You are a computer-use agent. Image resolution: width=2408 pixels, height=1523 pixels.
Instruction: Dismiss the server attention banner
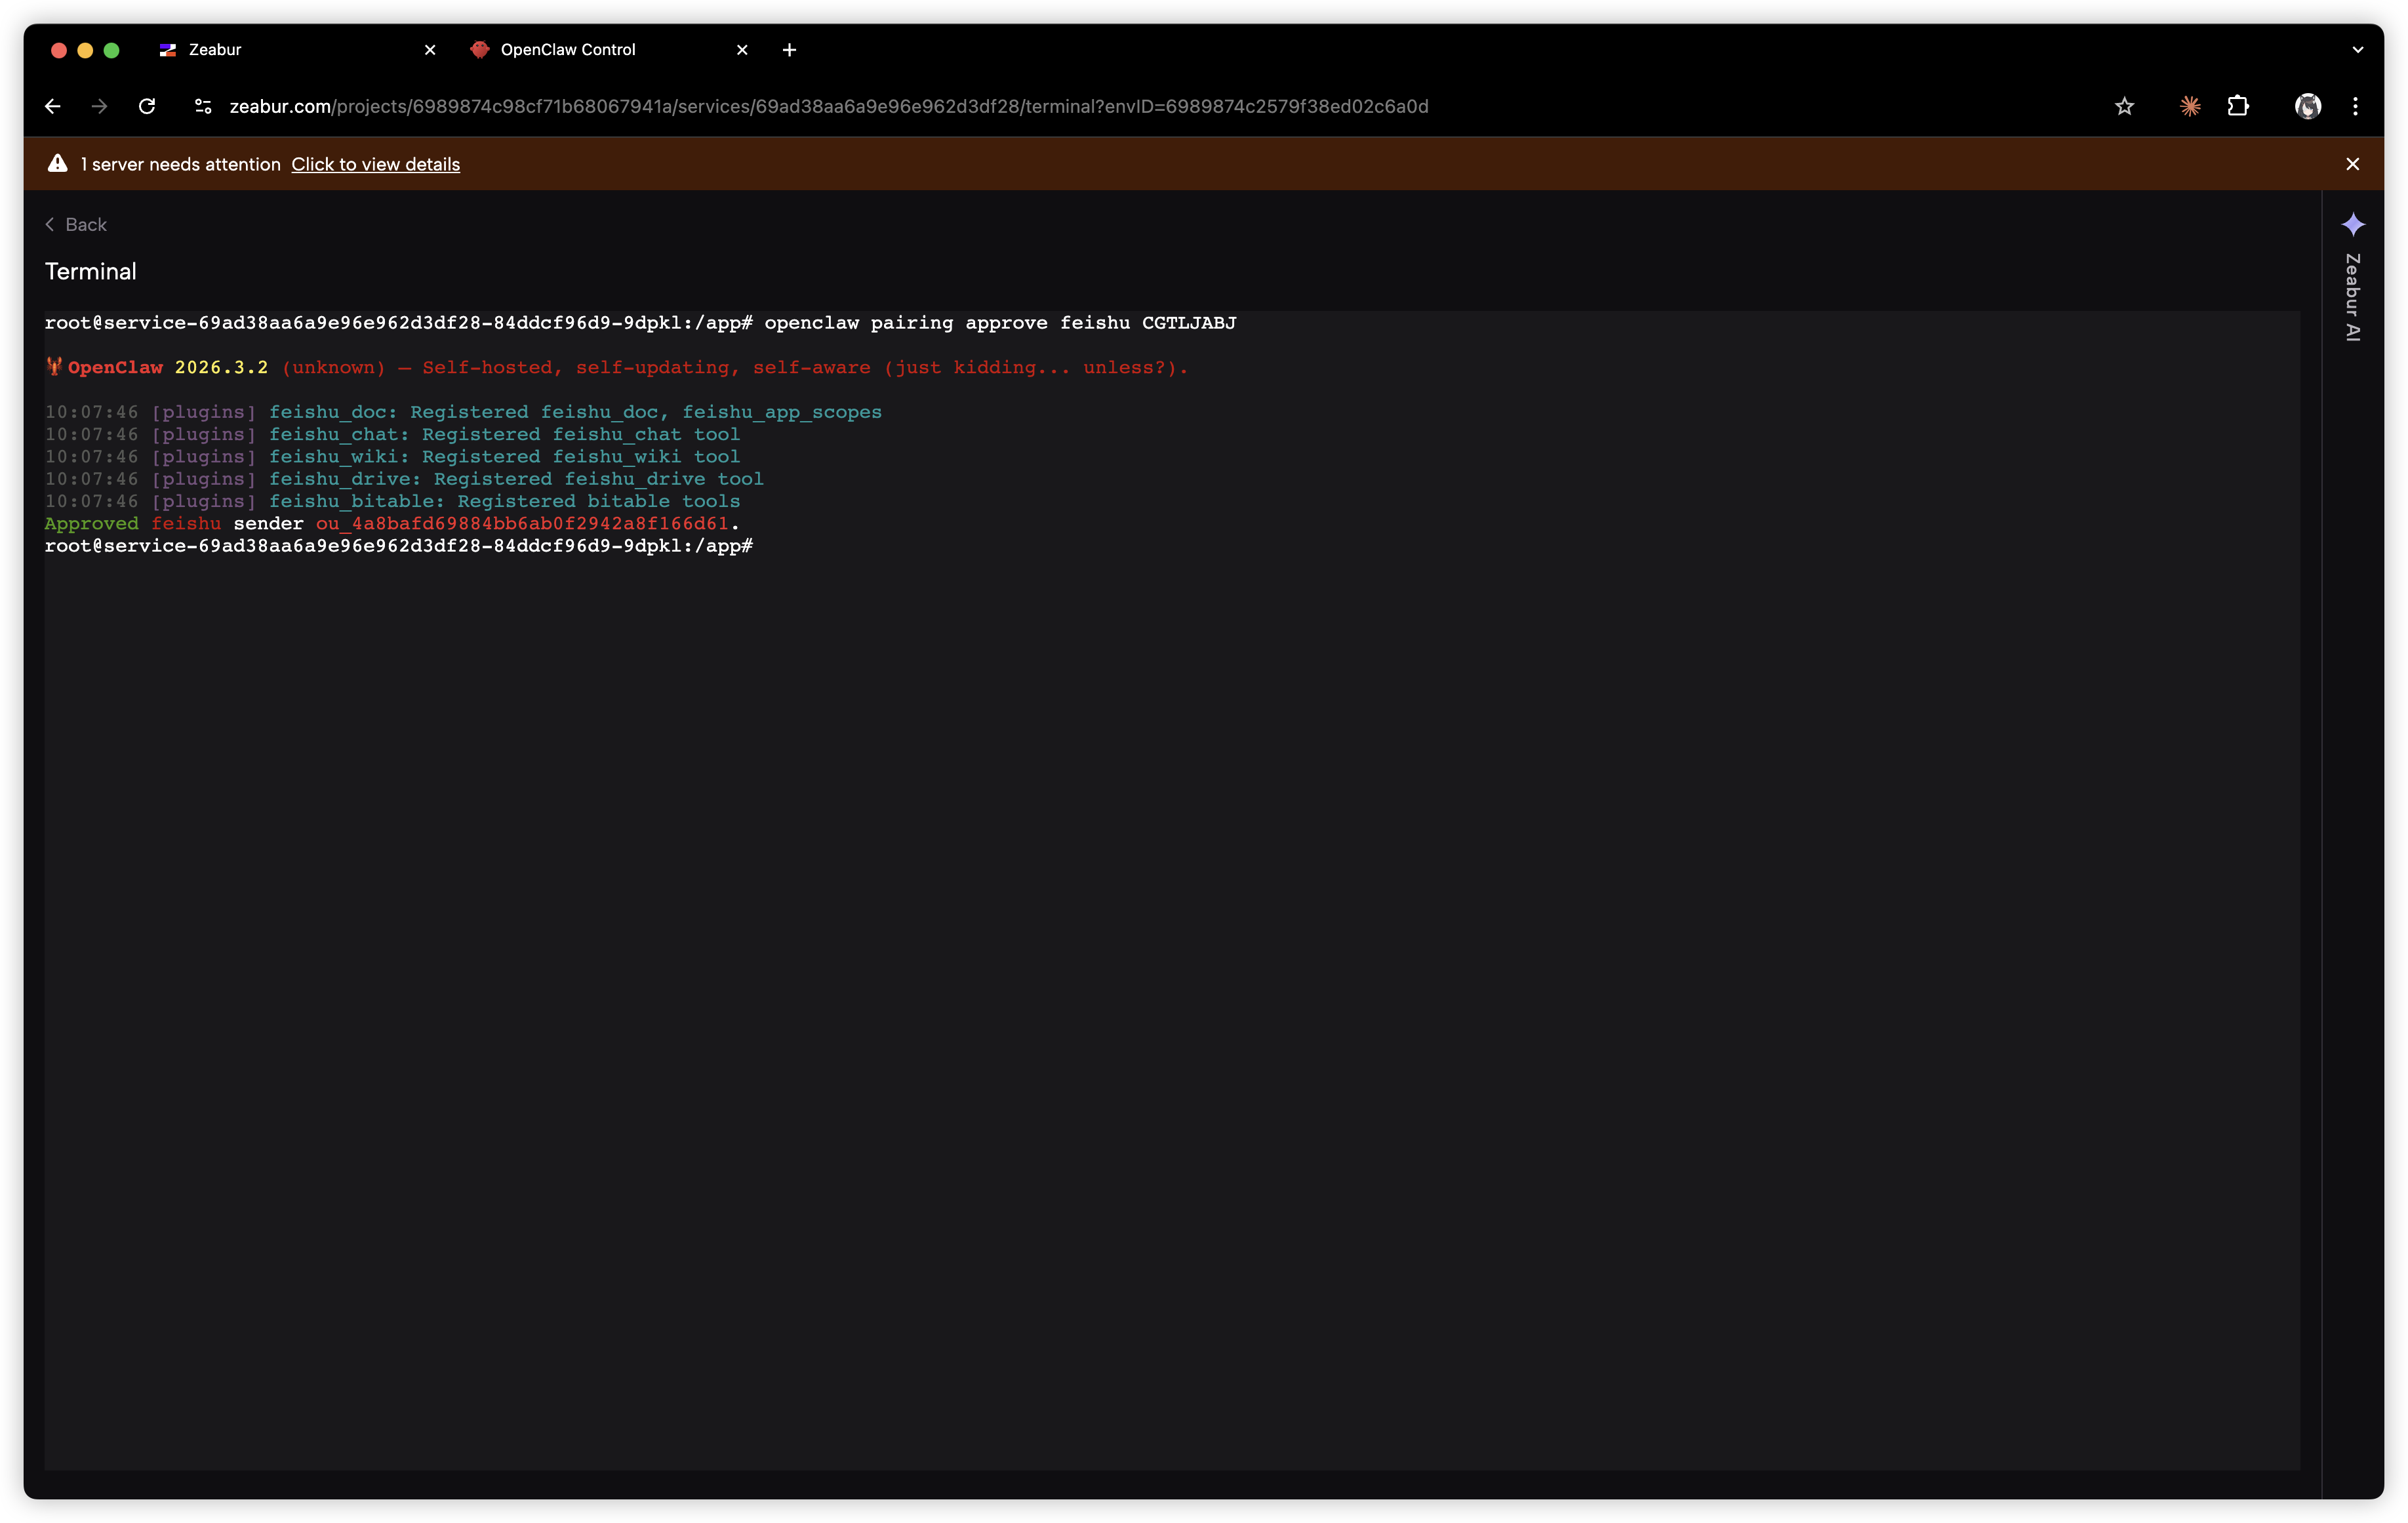2352,164
